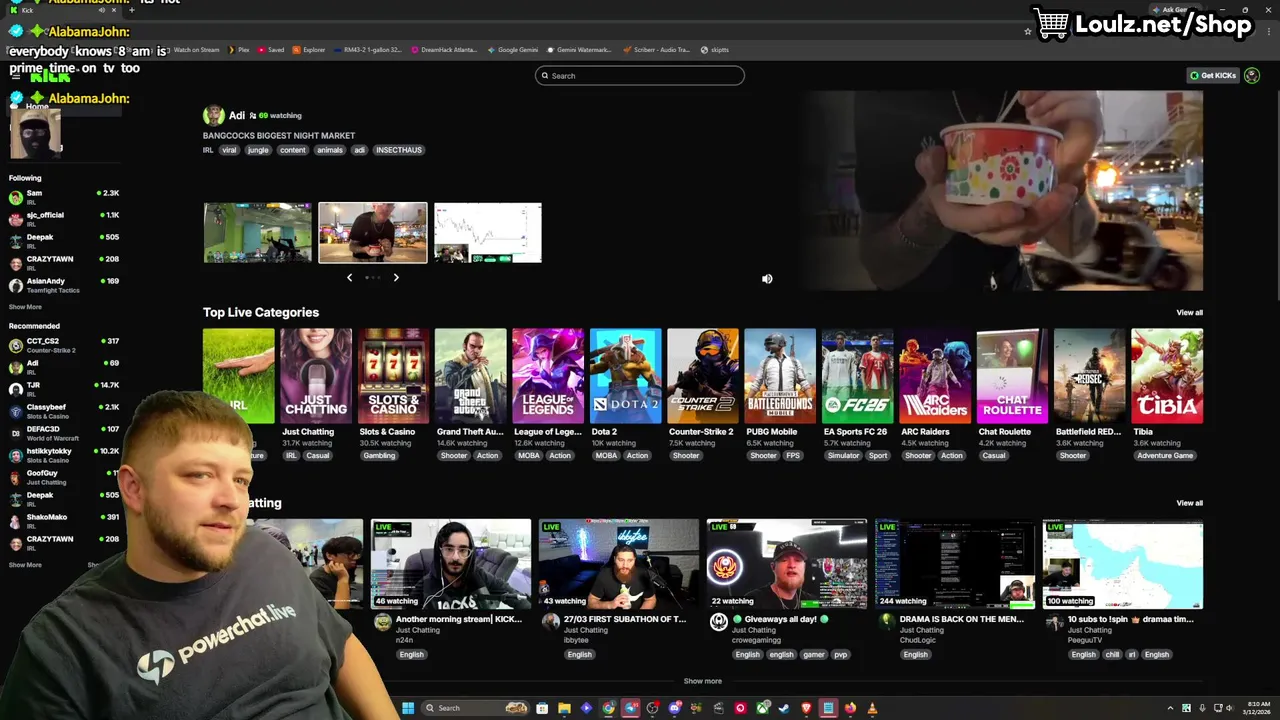
Task: Select the 'viral' tag on featured stream
Action: coord(229,150)
